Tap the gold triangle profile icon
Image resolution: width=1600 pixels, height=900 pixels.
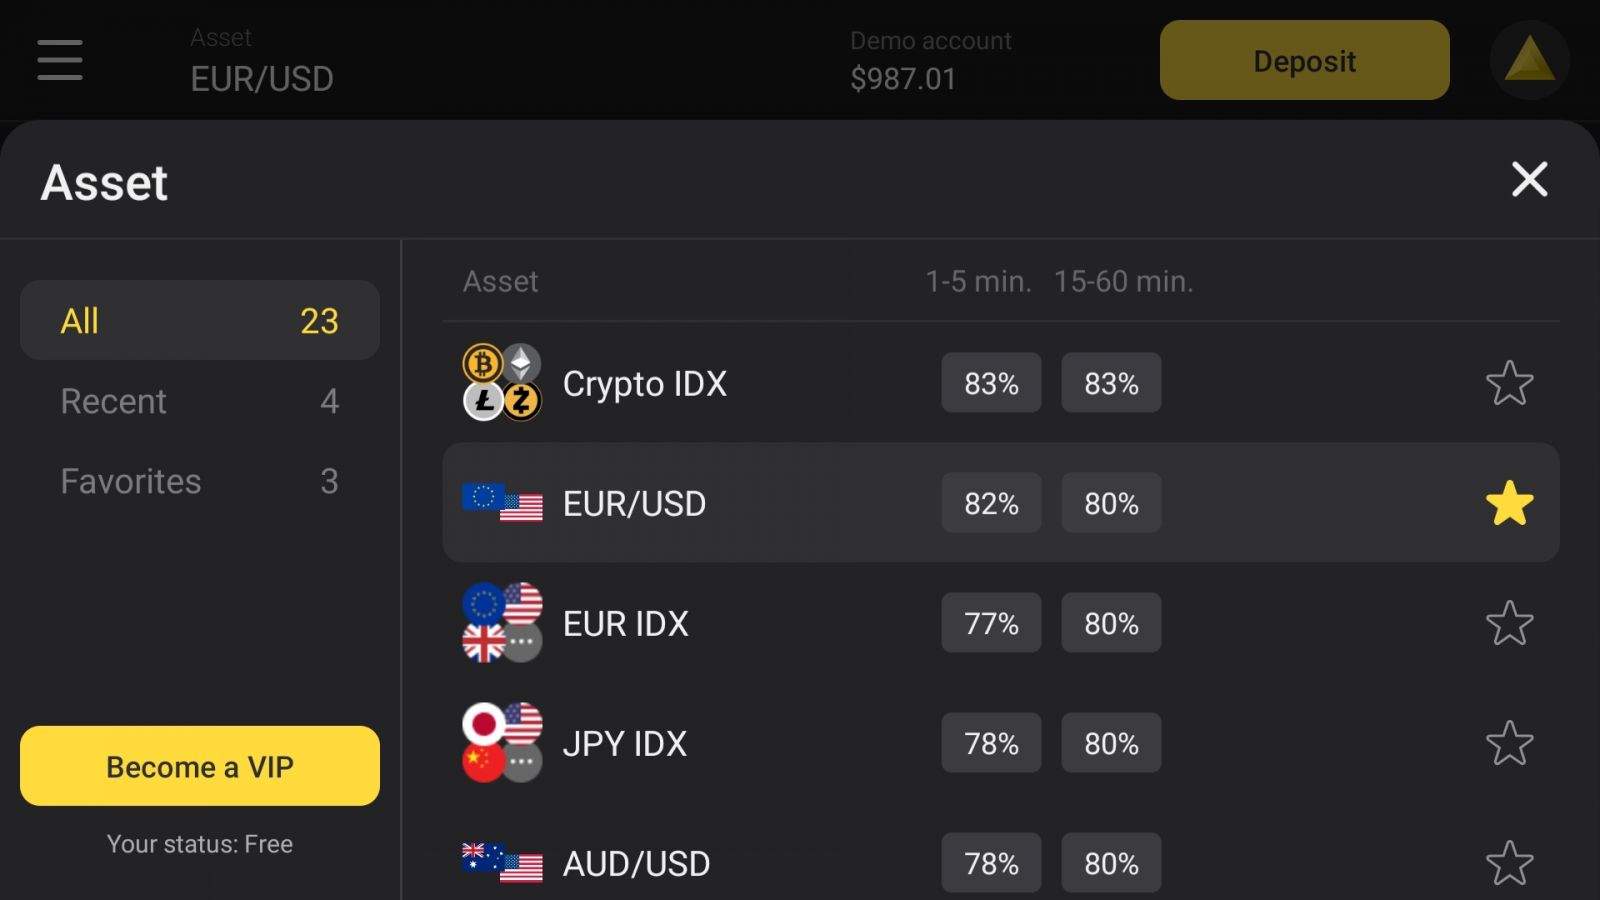point(1529,60)
